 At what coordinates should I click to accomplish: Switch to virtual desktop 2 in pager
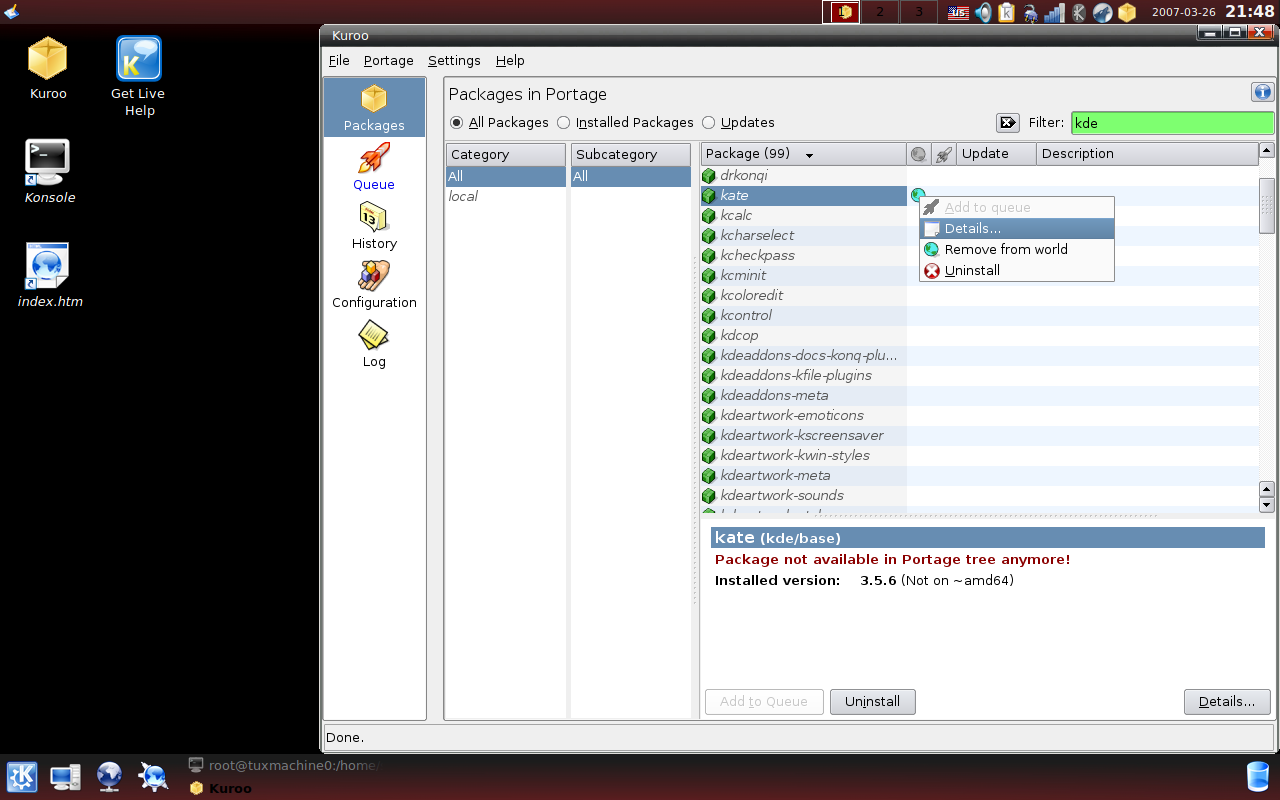pyautogui.click(x=880, y=12)
